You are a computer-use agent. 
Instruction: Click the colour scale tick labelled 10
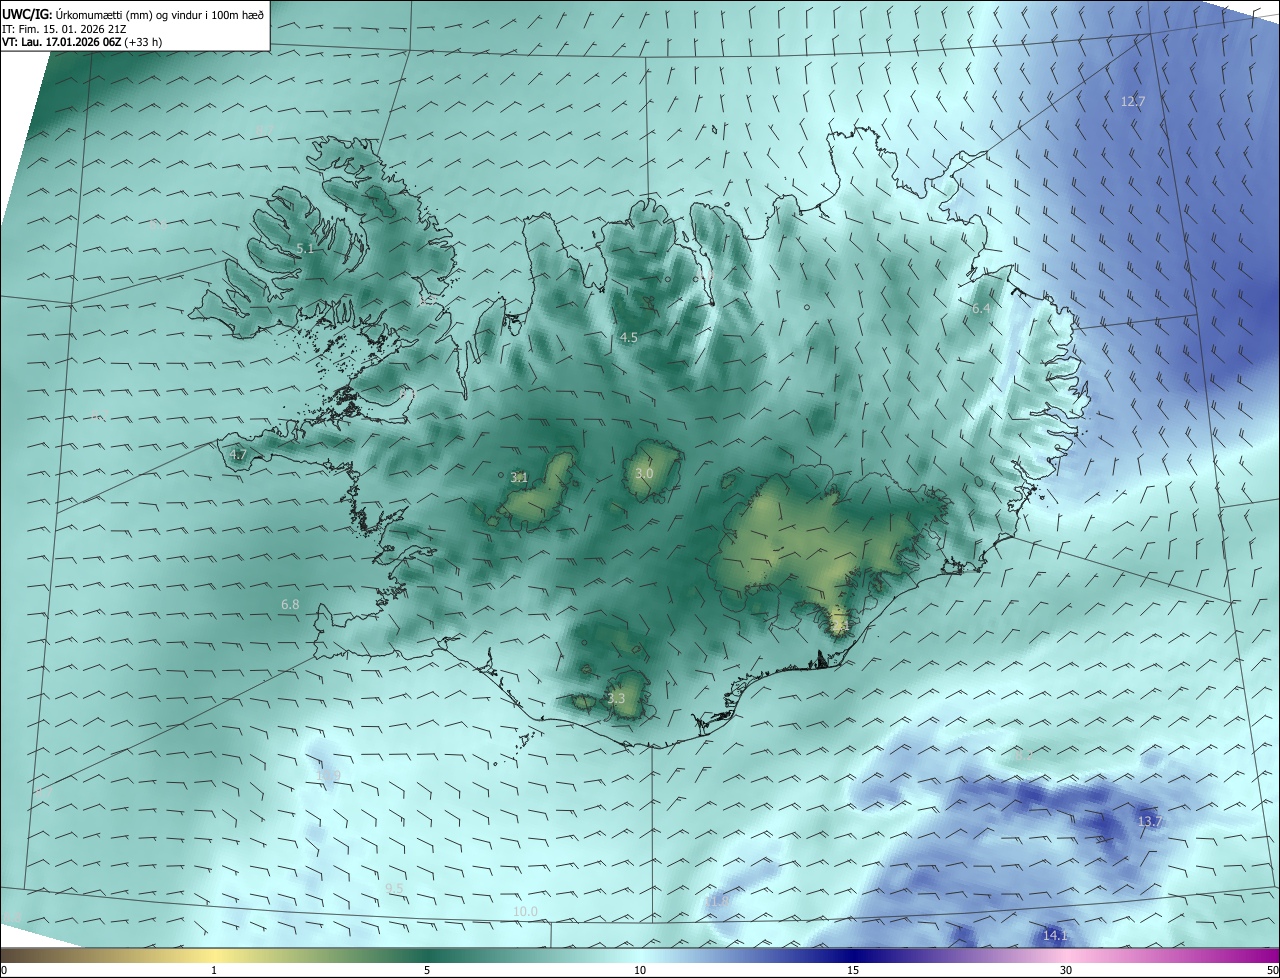tap(640, 970)
